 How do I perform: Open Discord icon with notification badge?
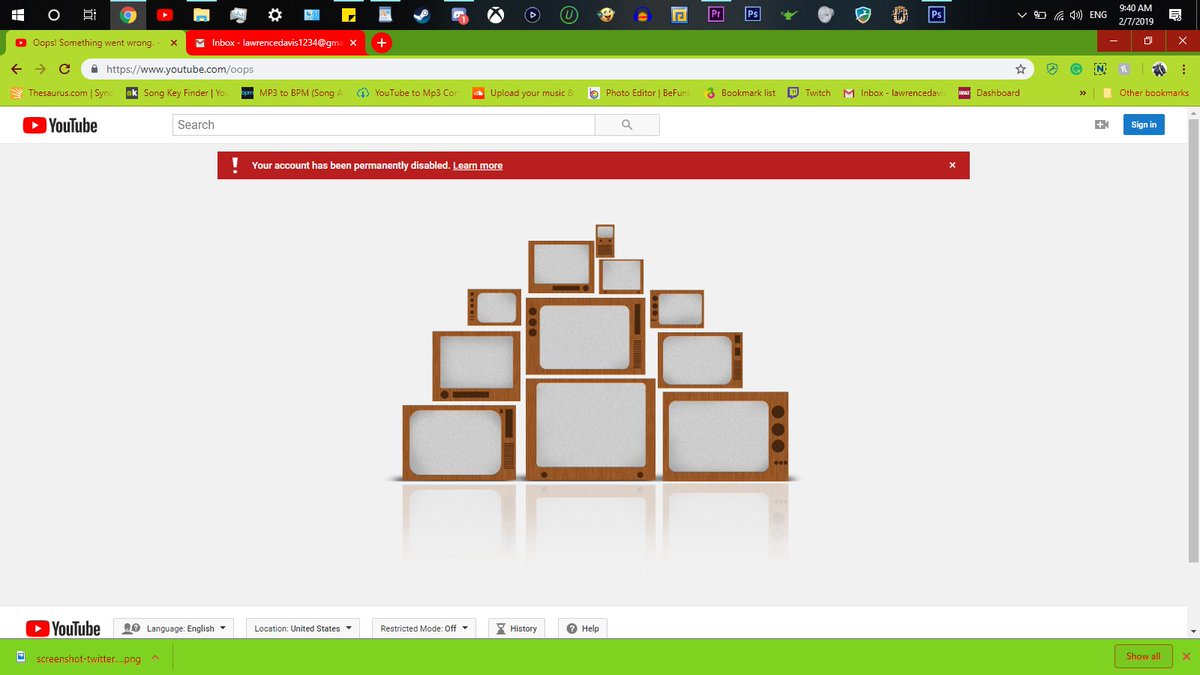459,15
